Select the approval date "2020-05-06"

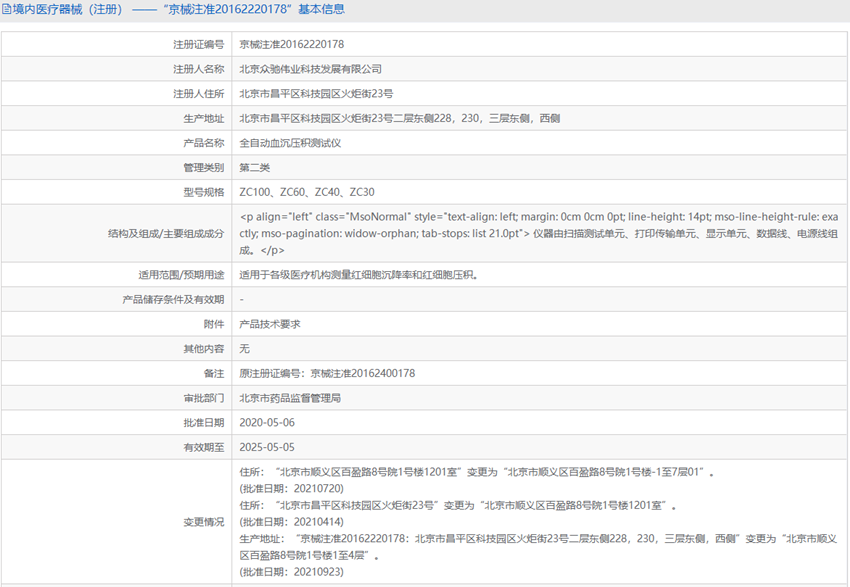(x=267, y=423)
